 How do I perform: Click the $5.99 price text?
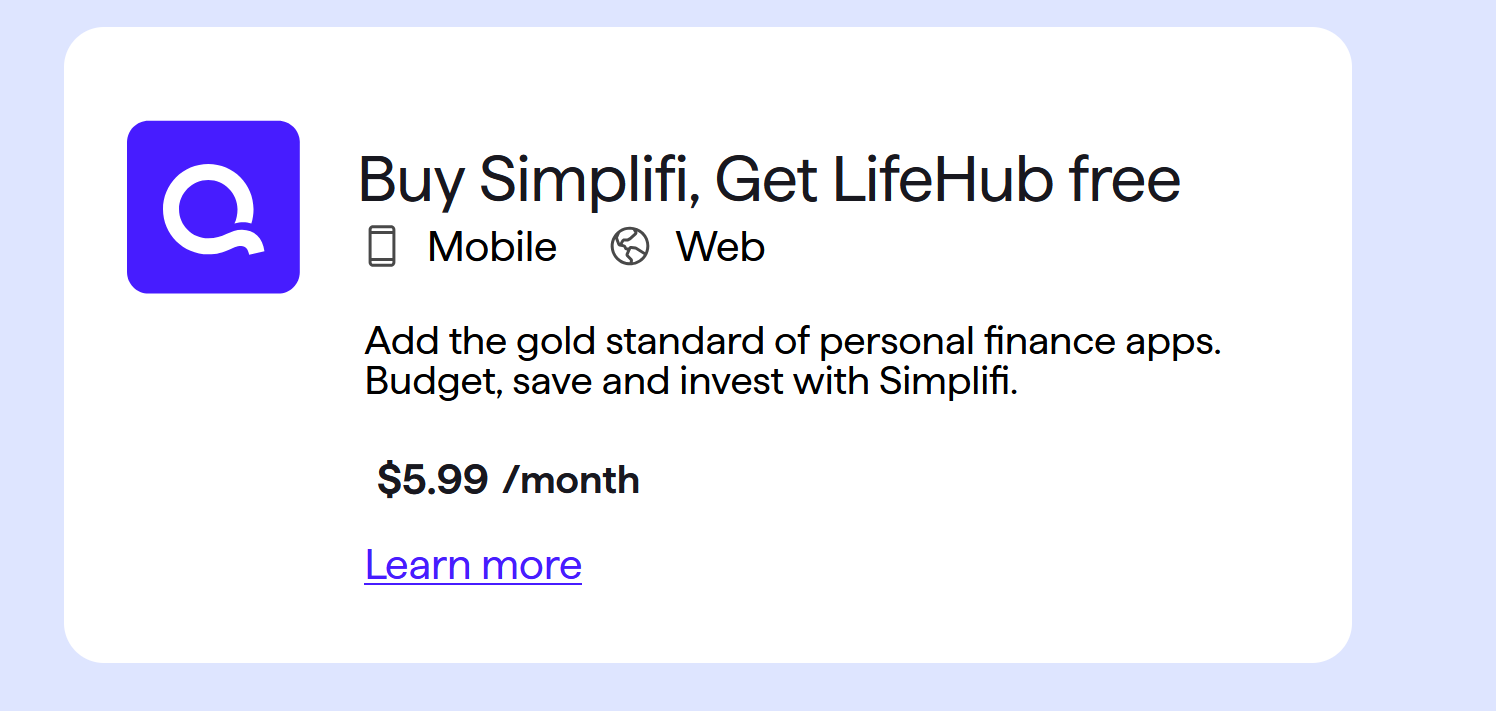pyautogui.click(x=432, y=480)
